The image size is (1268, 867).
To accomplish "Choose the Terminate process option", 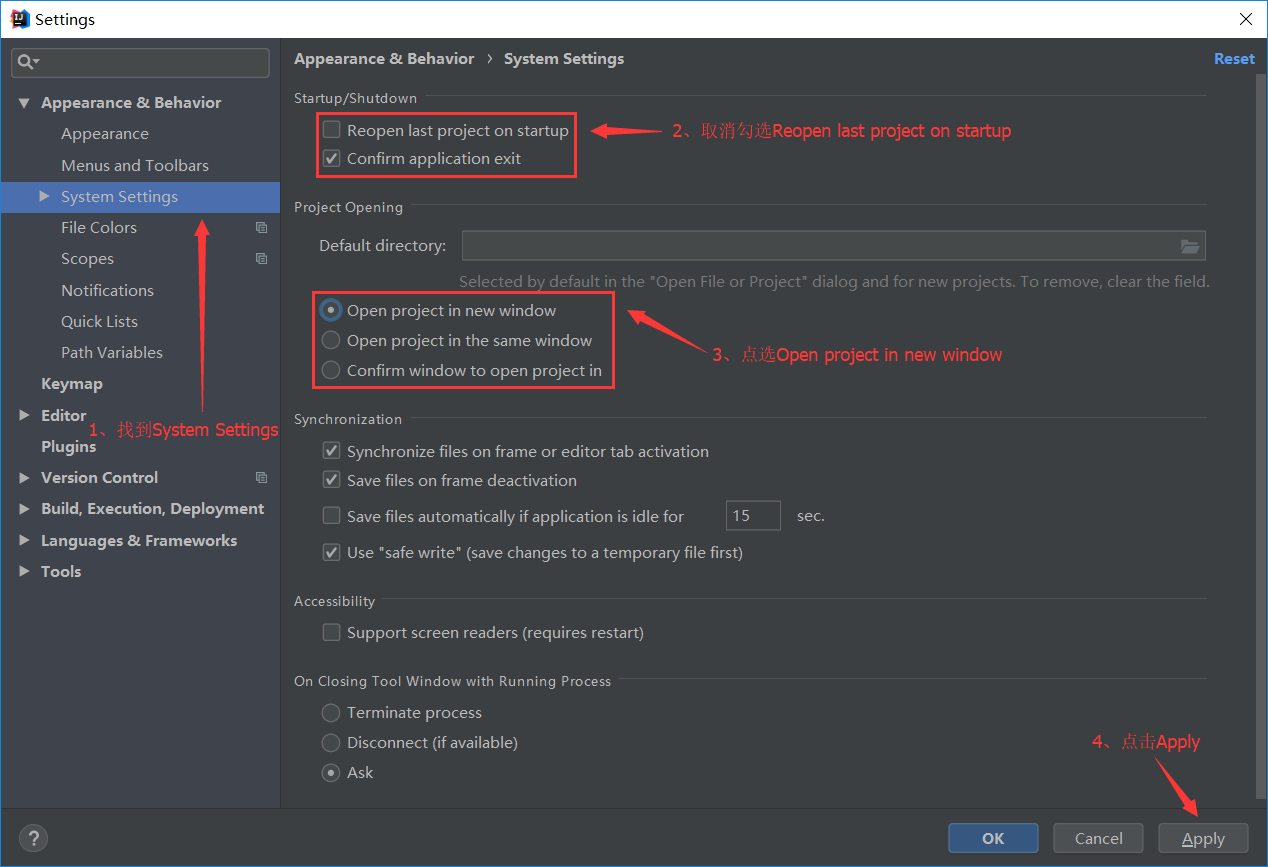I will pos(331,712).
